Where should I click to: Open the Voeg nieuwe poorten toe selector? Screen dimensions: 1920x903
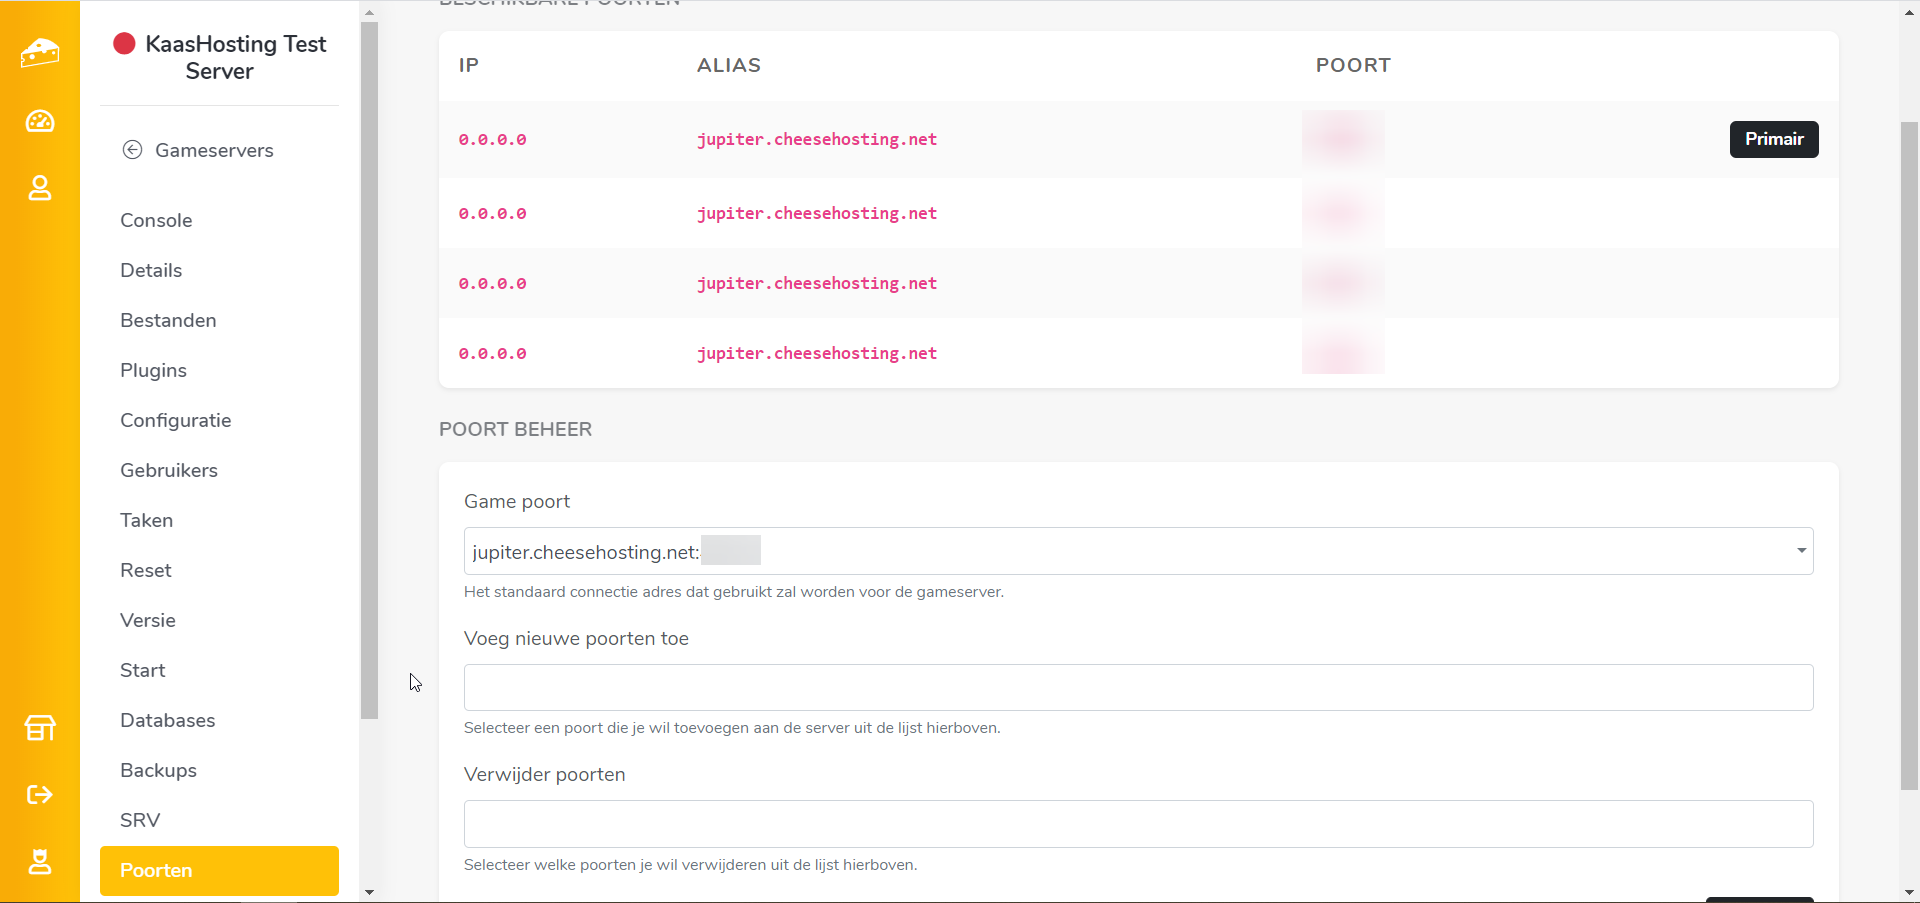tap(1138, 688)
